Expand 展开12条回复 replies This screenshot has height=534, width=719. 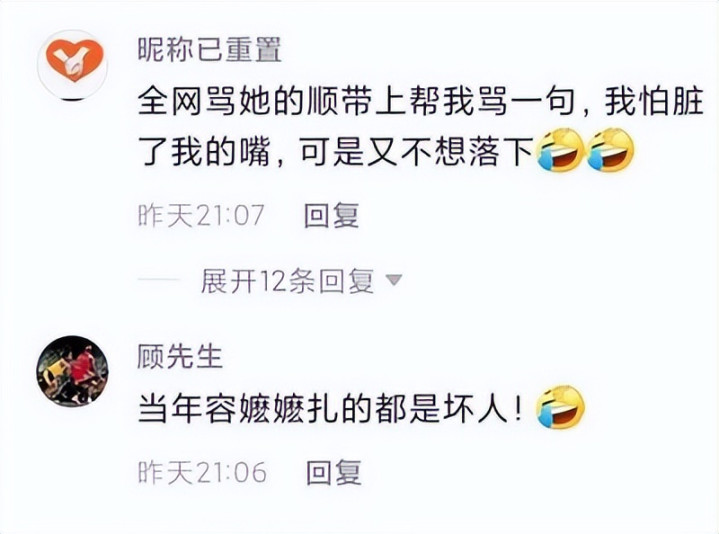(x=287, y=281)
